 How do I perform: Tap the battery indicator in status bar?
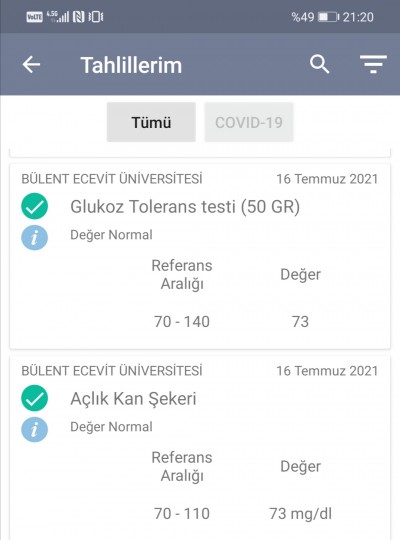point(328,17)
